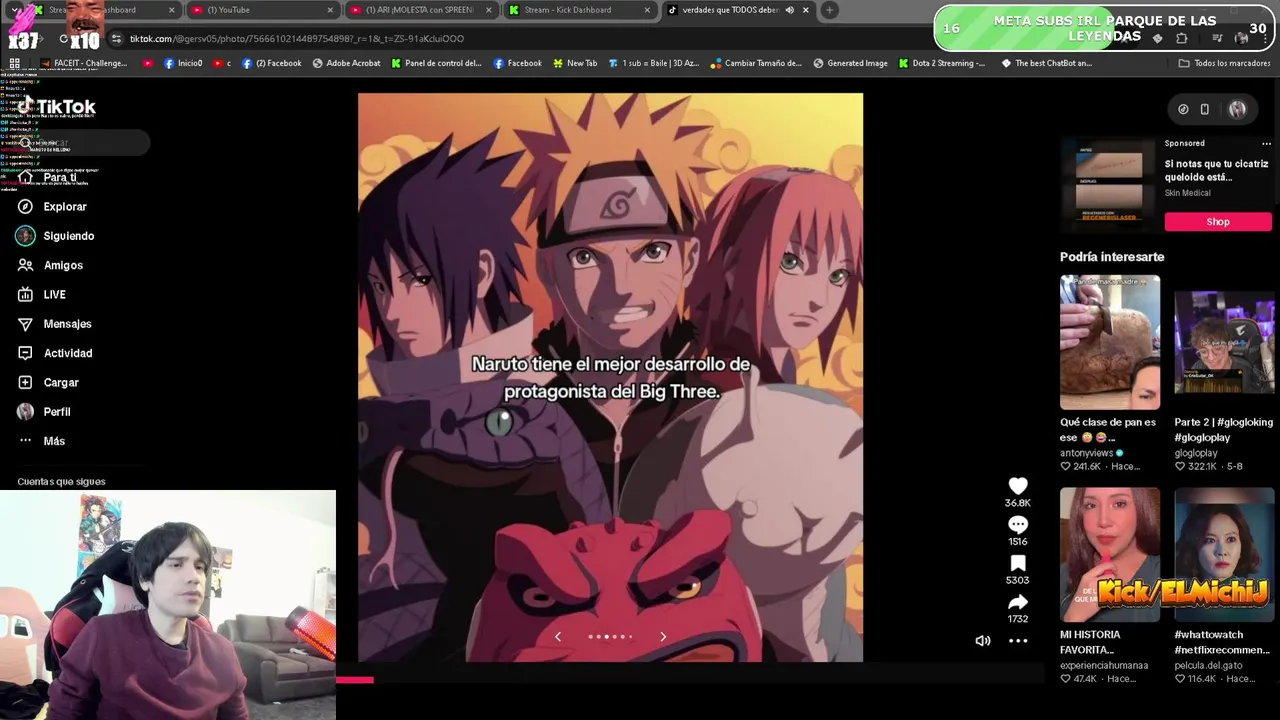The image size is (1280, 720).
Task: Switch to the 'ARI ¡MOLESTA con SPREEN' tab
Action: (x=420, y=10)
